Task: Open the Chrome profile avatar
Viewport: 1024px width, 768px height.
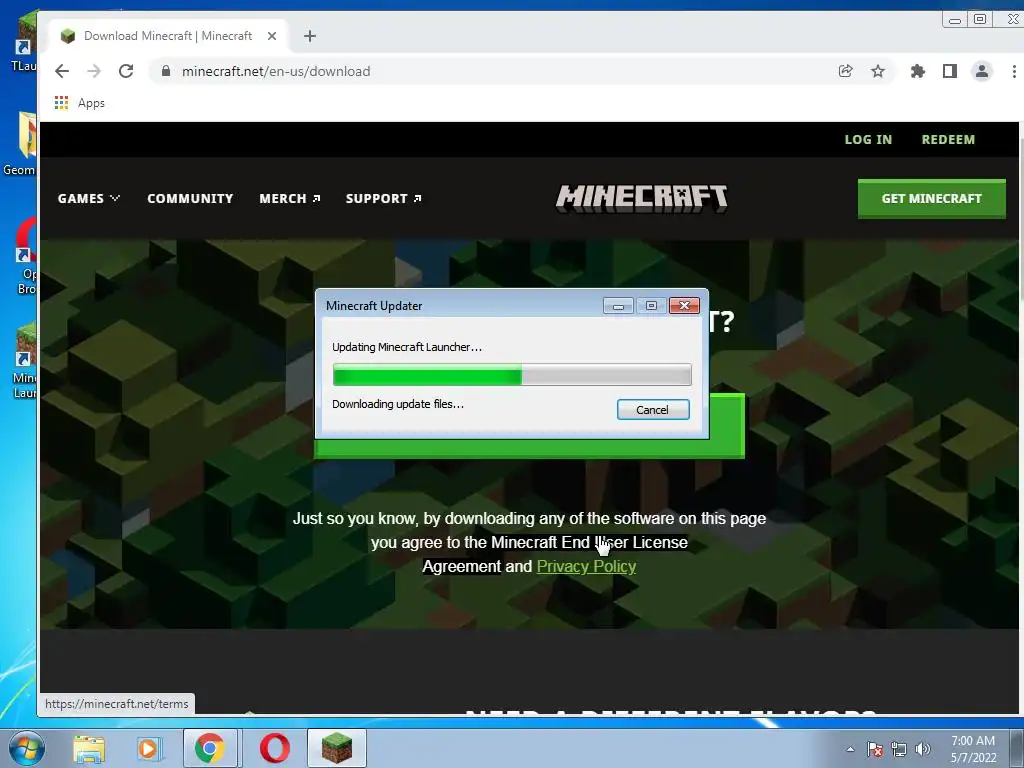Action: tap(982, 71)
